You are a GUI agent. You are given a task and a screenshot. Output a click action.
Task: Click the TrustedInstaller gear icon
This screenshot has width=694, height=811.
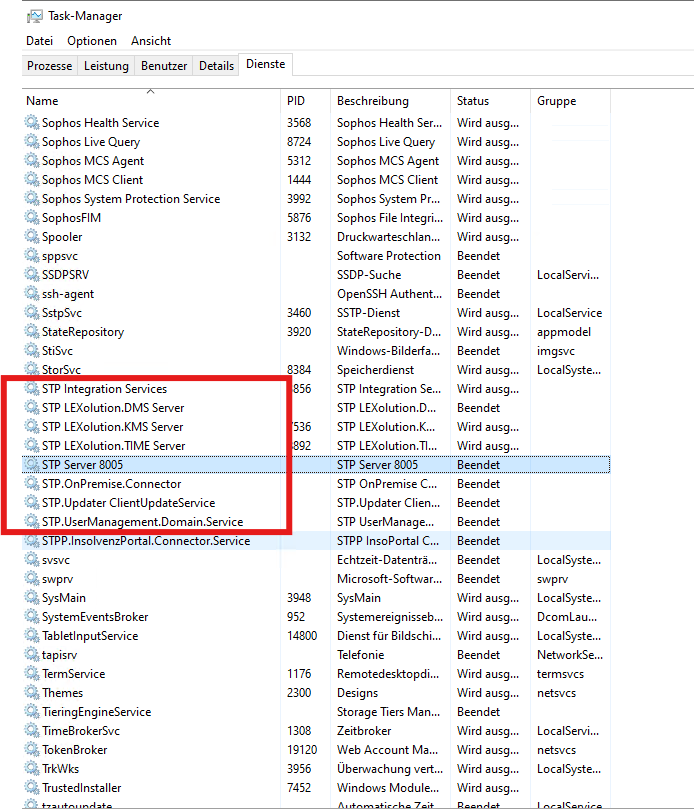[32, 788]
